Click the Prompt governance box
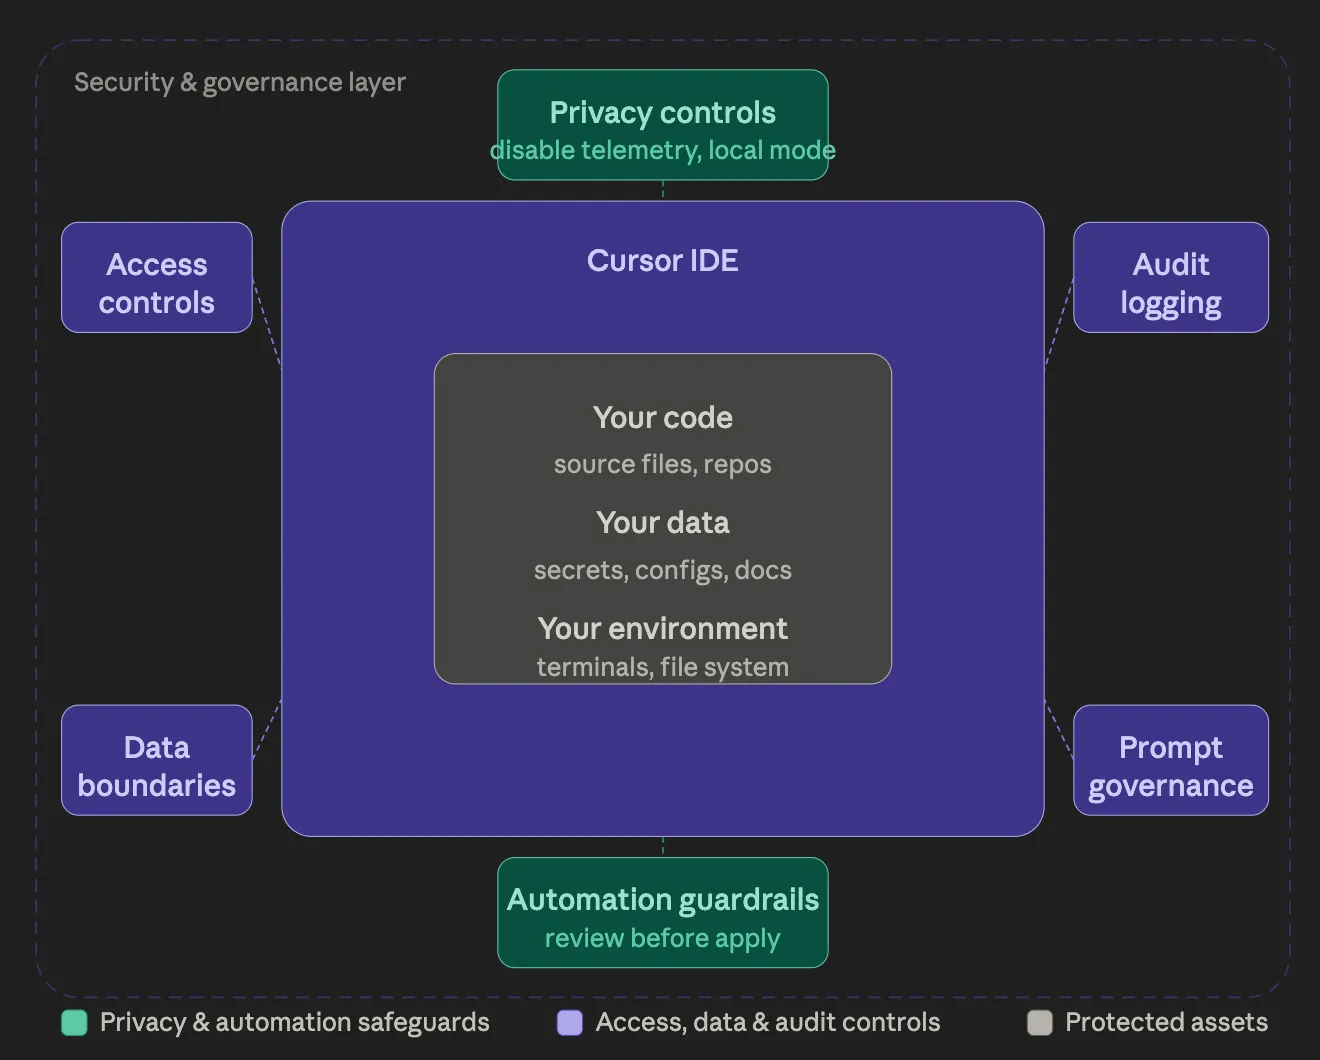The width and height of the screenshot is (1320, 1060). [x=1171, y=760]
